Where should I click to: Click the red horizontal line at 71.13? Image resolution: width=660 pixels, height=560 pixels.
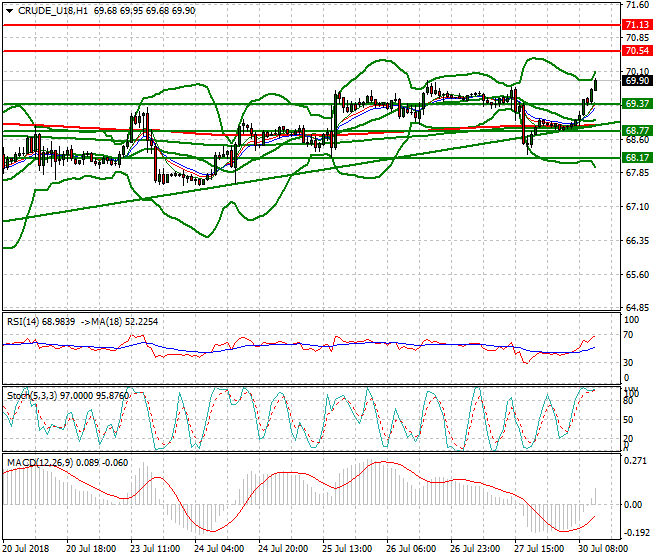point(311,25)
